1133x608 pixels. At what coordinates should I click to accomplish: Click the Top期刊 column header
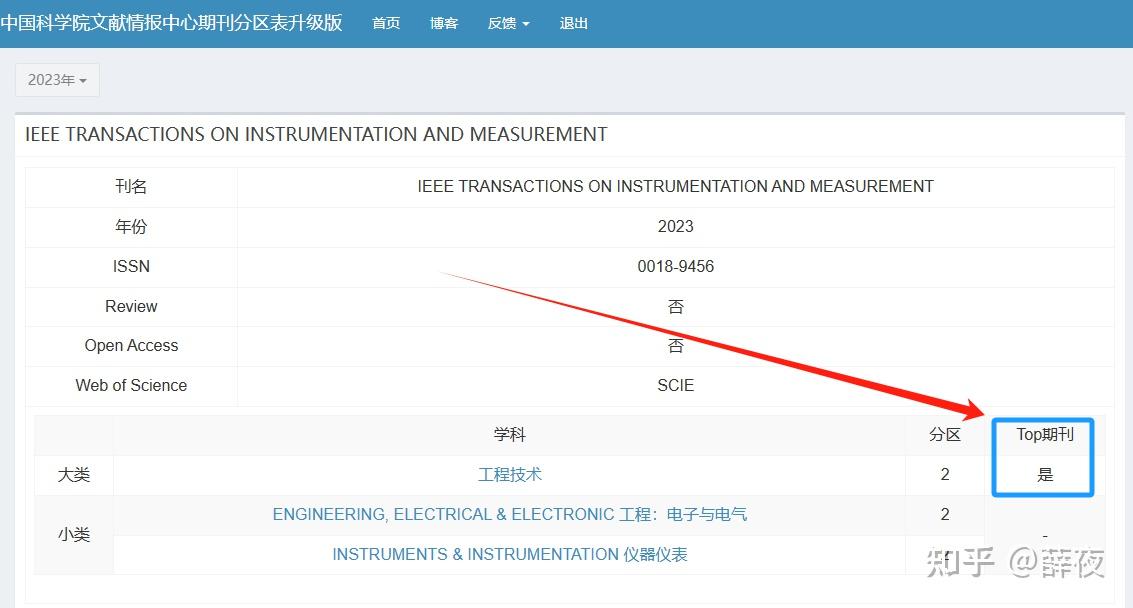pyautogui.click(x=1045, y=434)
